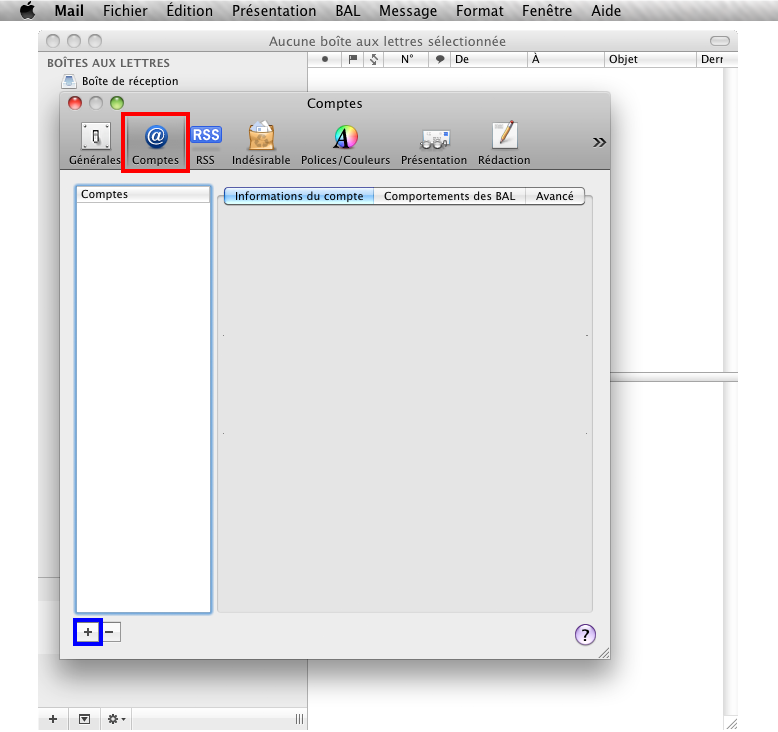
Task: Open the BAL menu
Action: click(x=348, y=10)
